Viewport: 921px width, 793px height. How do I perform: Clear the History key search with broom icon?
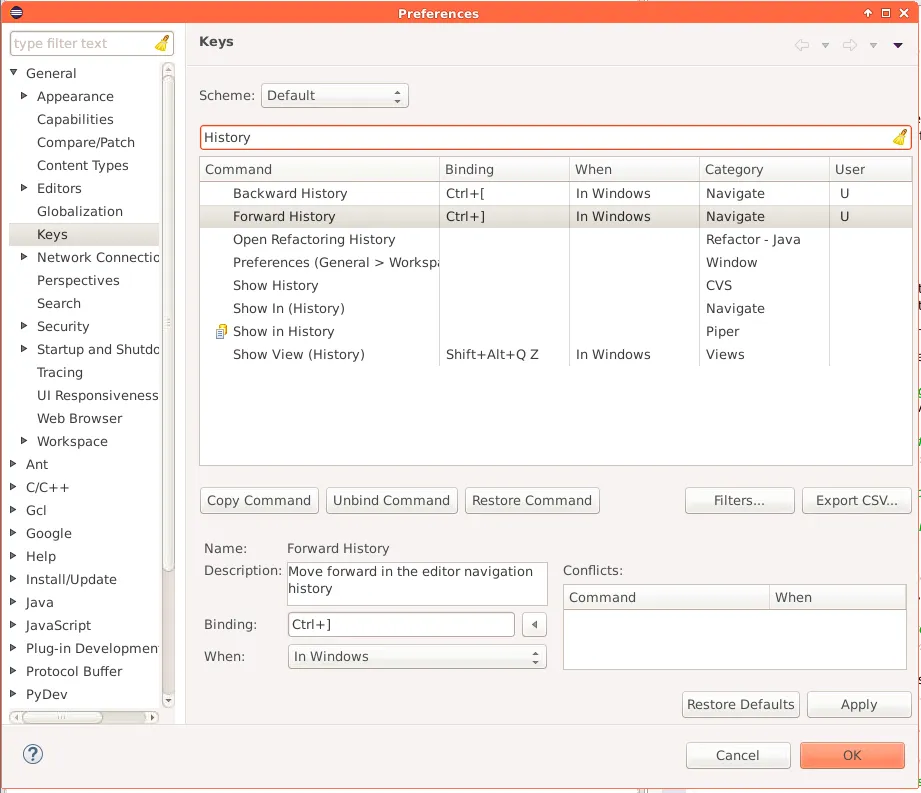[900, 137]
